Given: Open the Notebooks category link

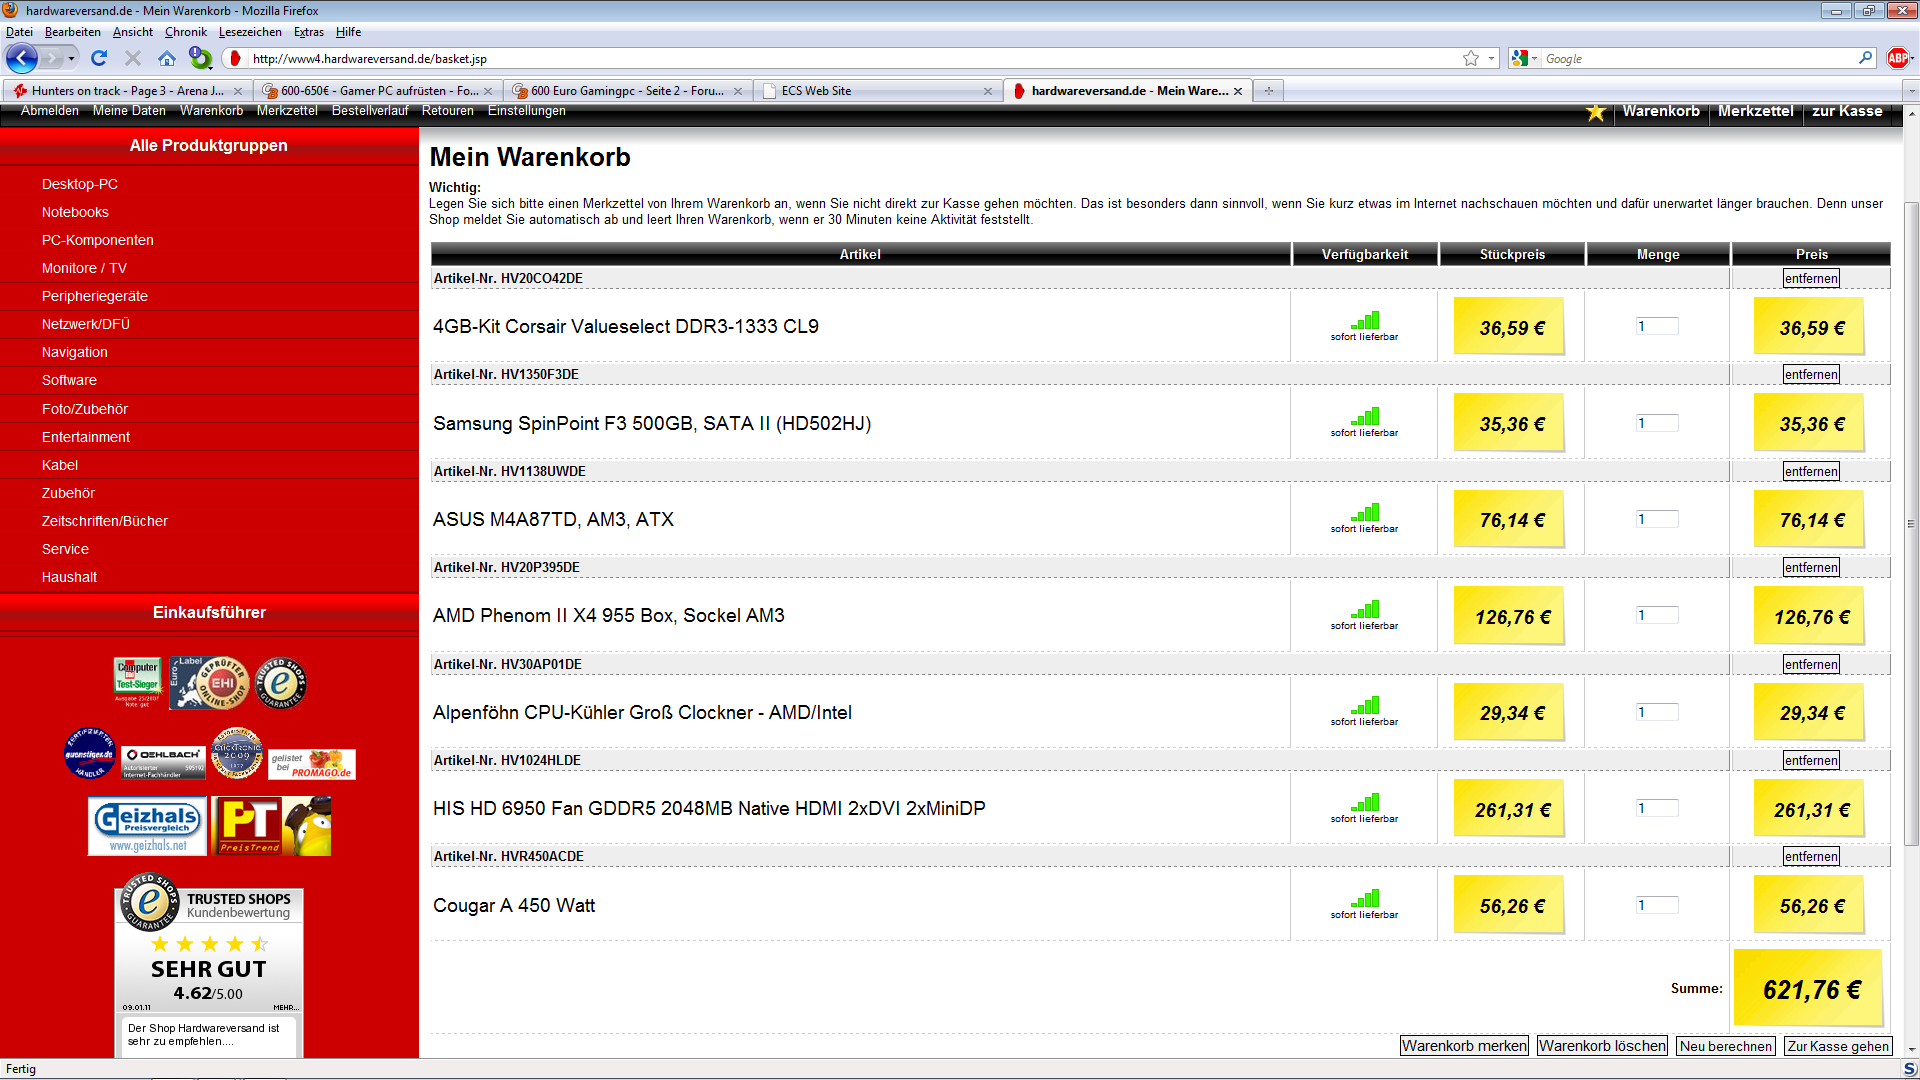Looking at the screenshot, I should (x=75, y=212).
